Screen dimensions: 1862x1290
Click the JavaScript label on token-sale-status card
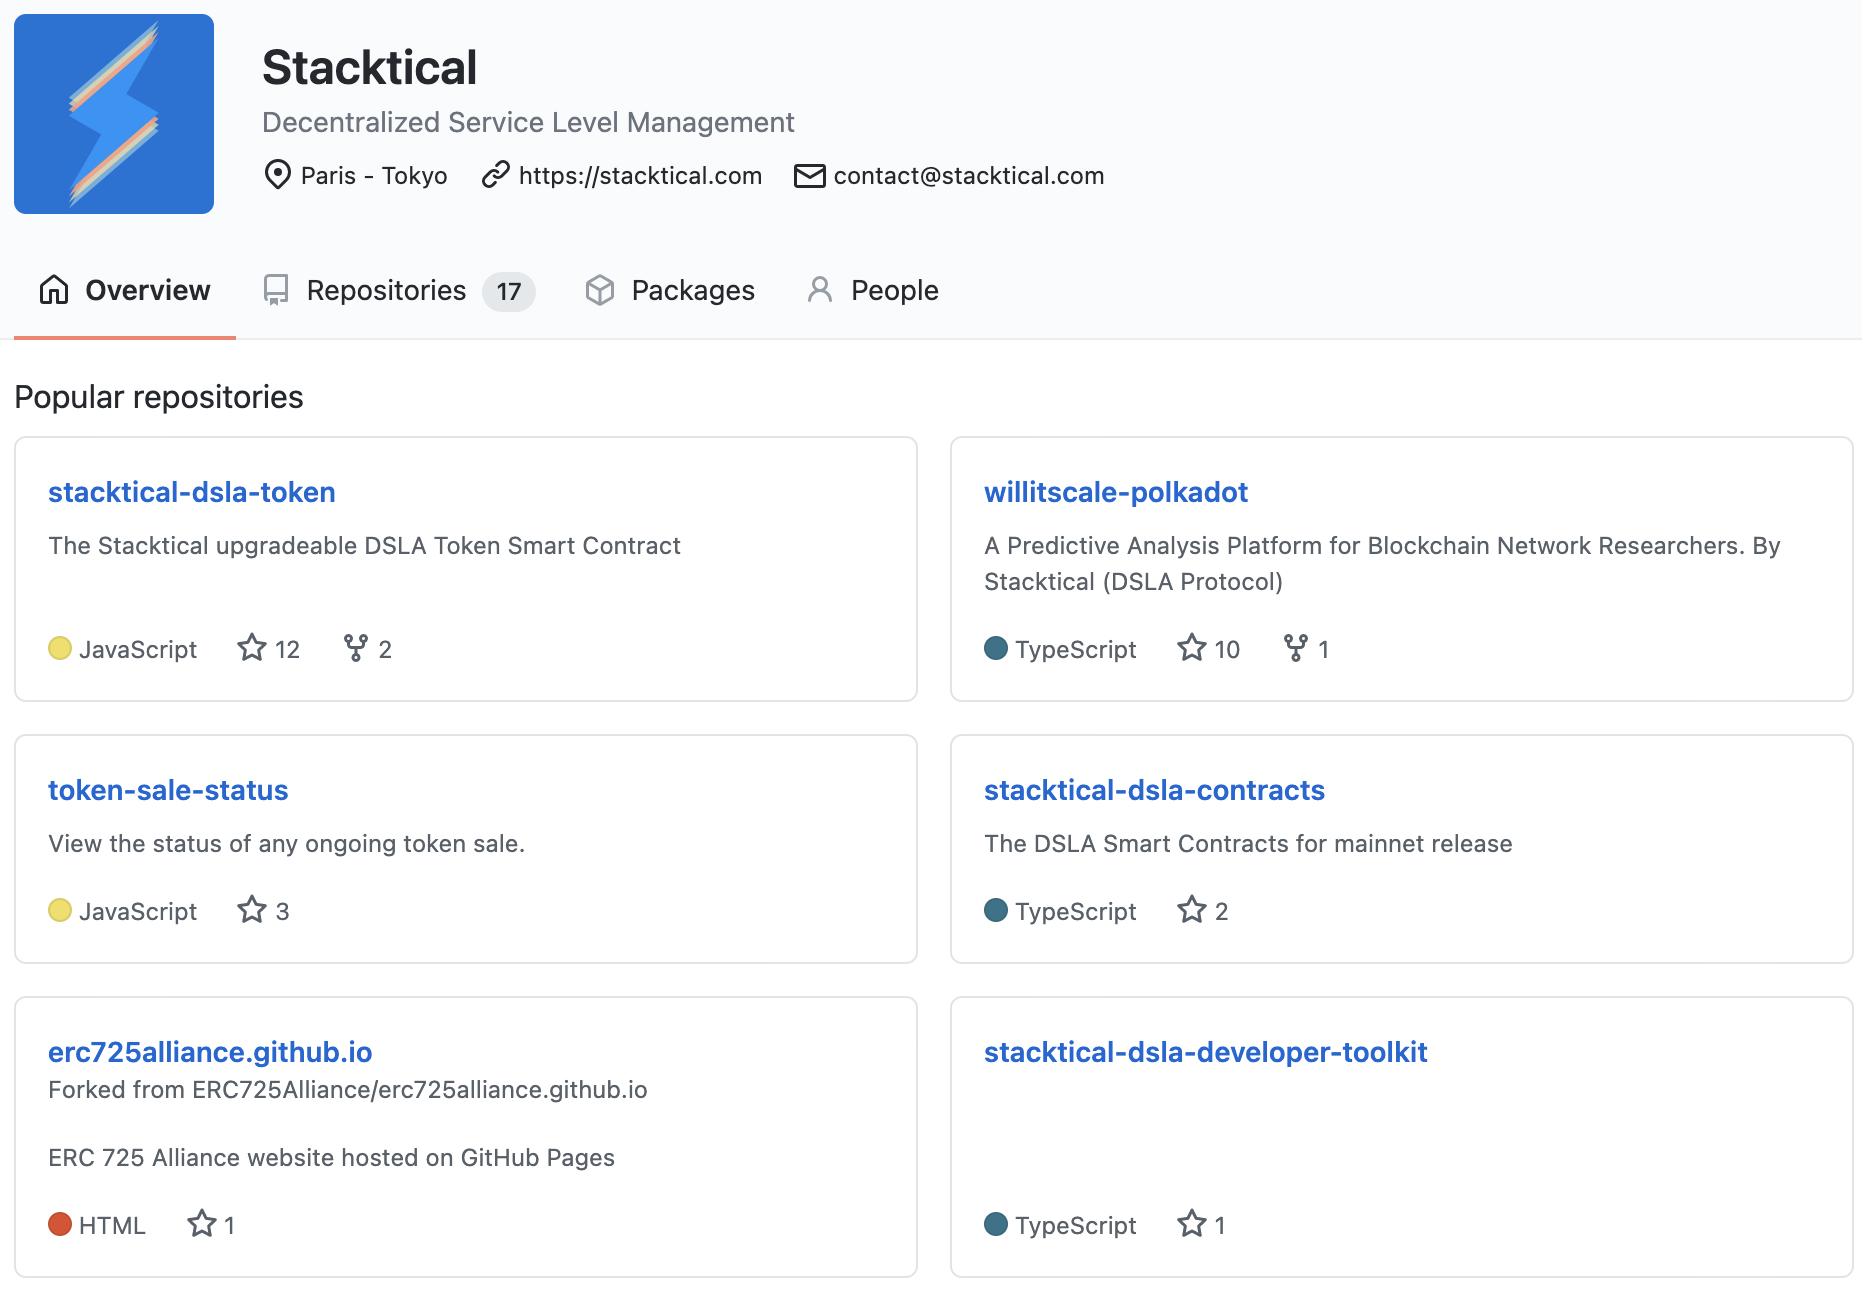[x=138, y=911]
